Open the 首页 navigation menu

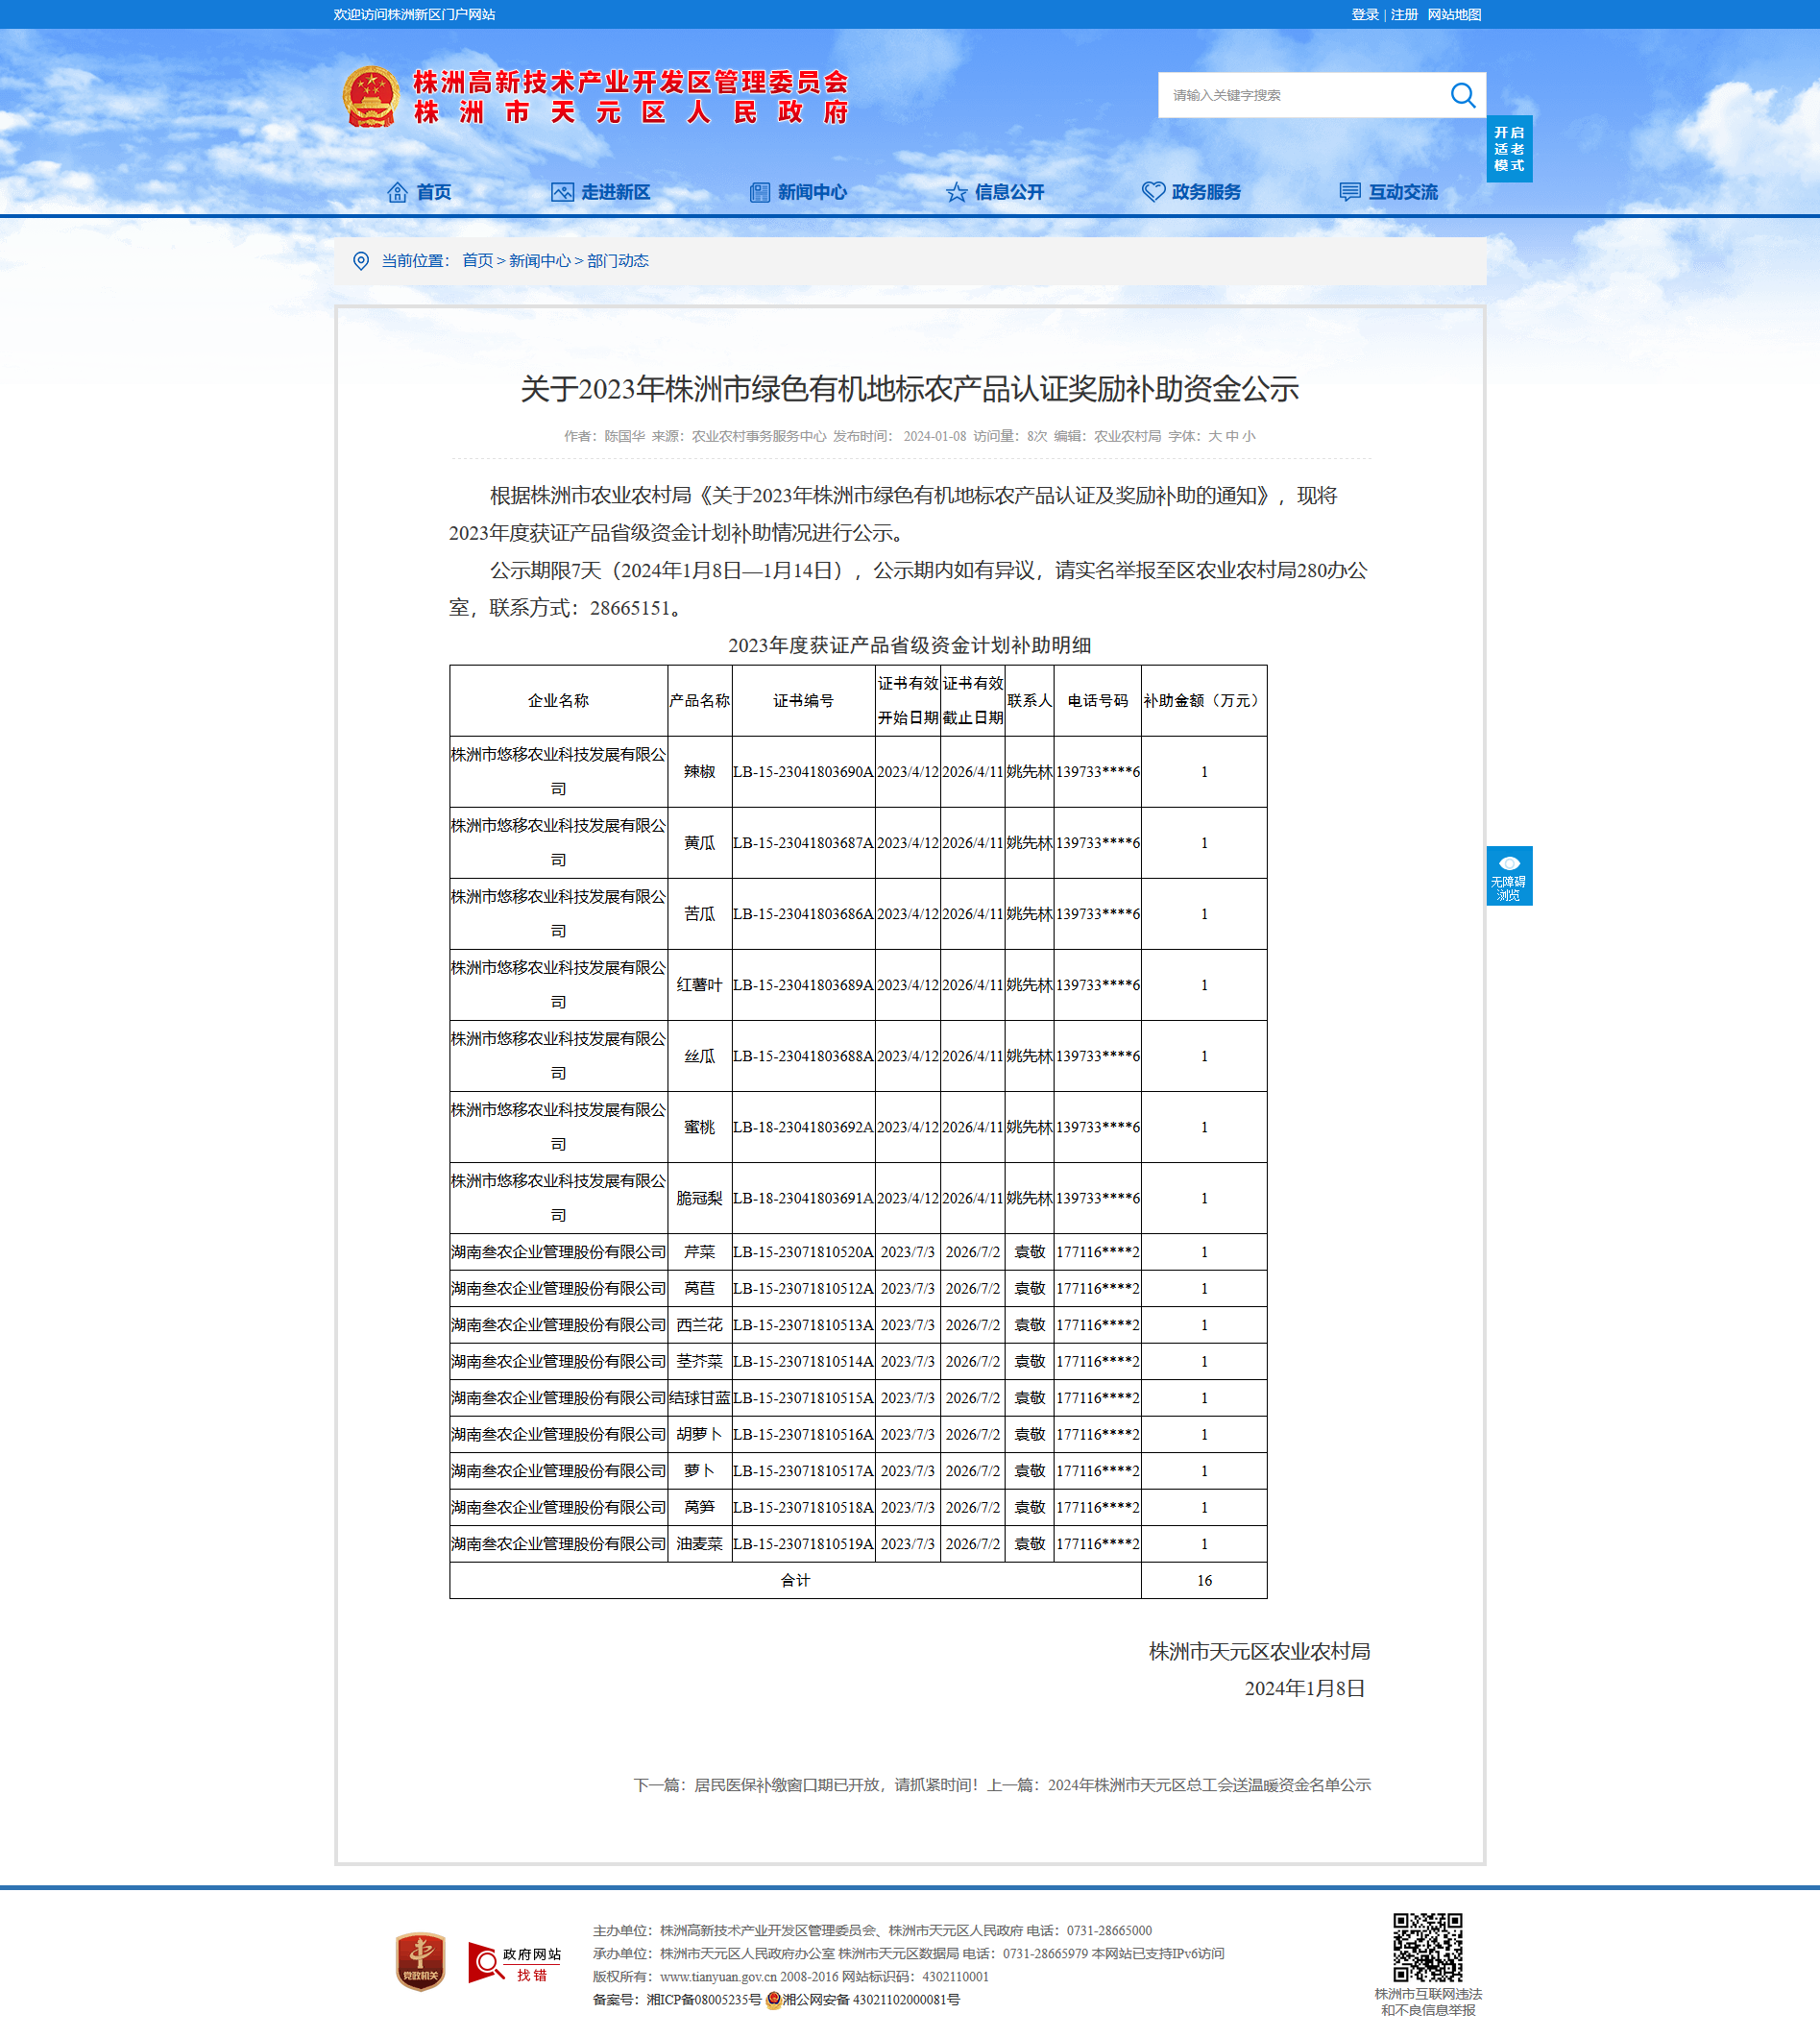pyautogui.click(x=433, y=192)
